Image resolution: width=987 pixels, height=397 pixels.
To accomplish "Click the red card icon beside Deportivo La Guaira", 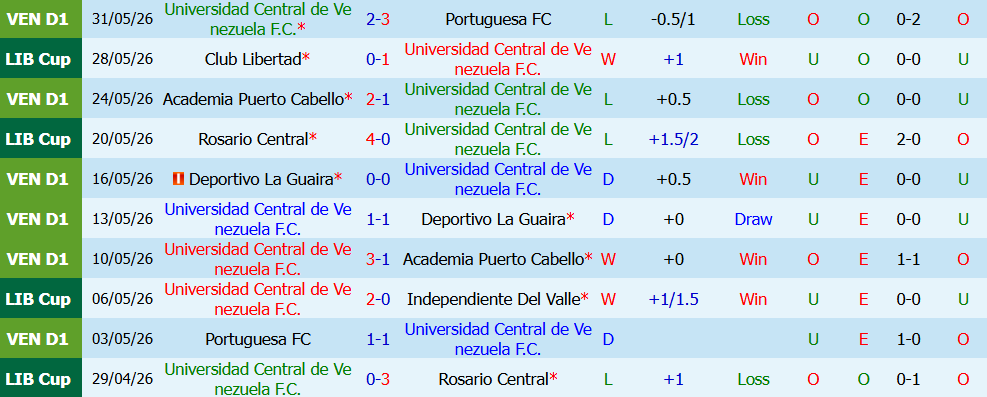I will click(x=178, y=179).
